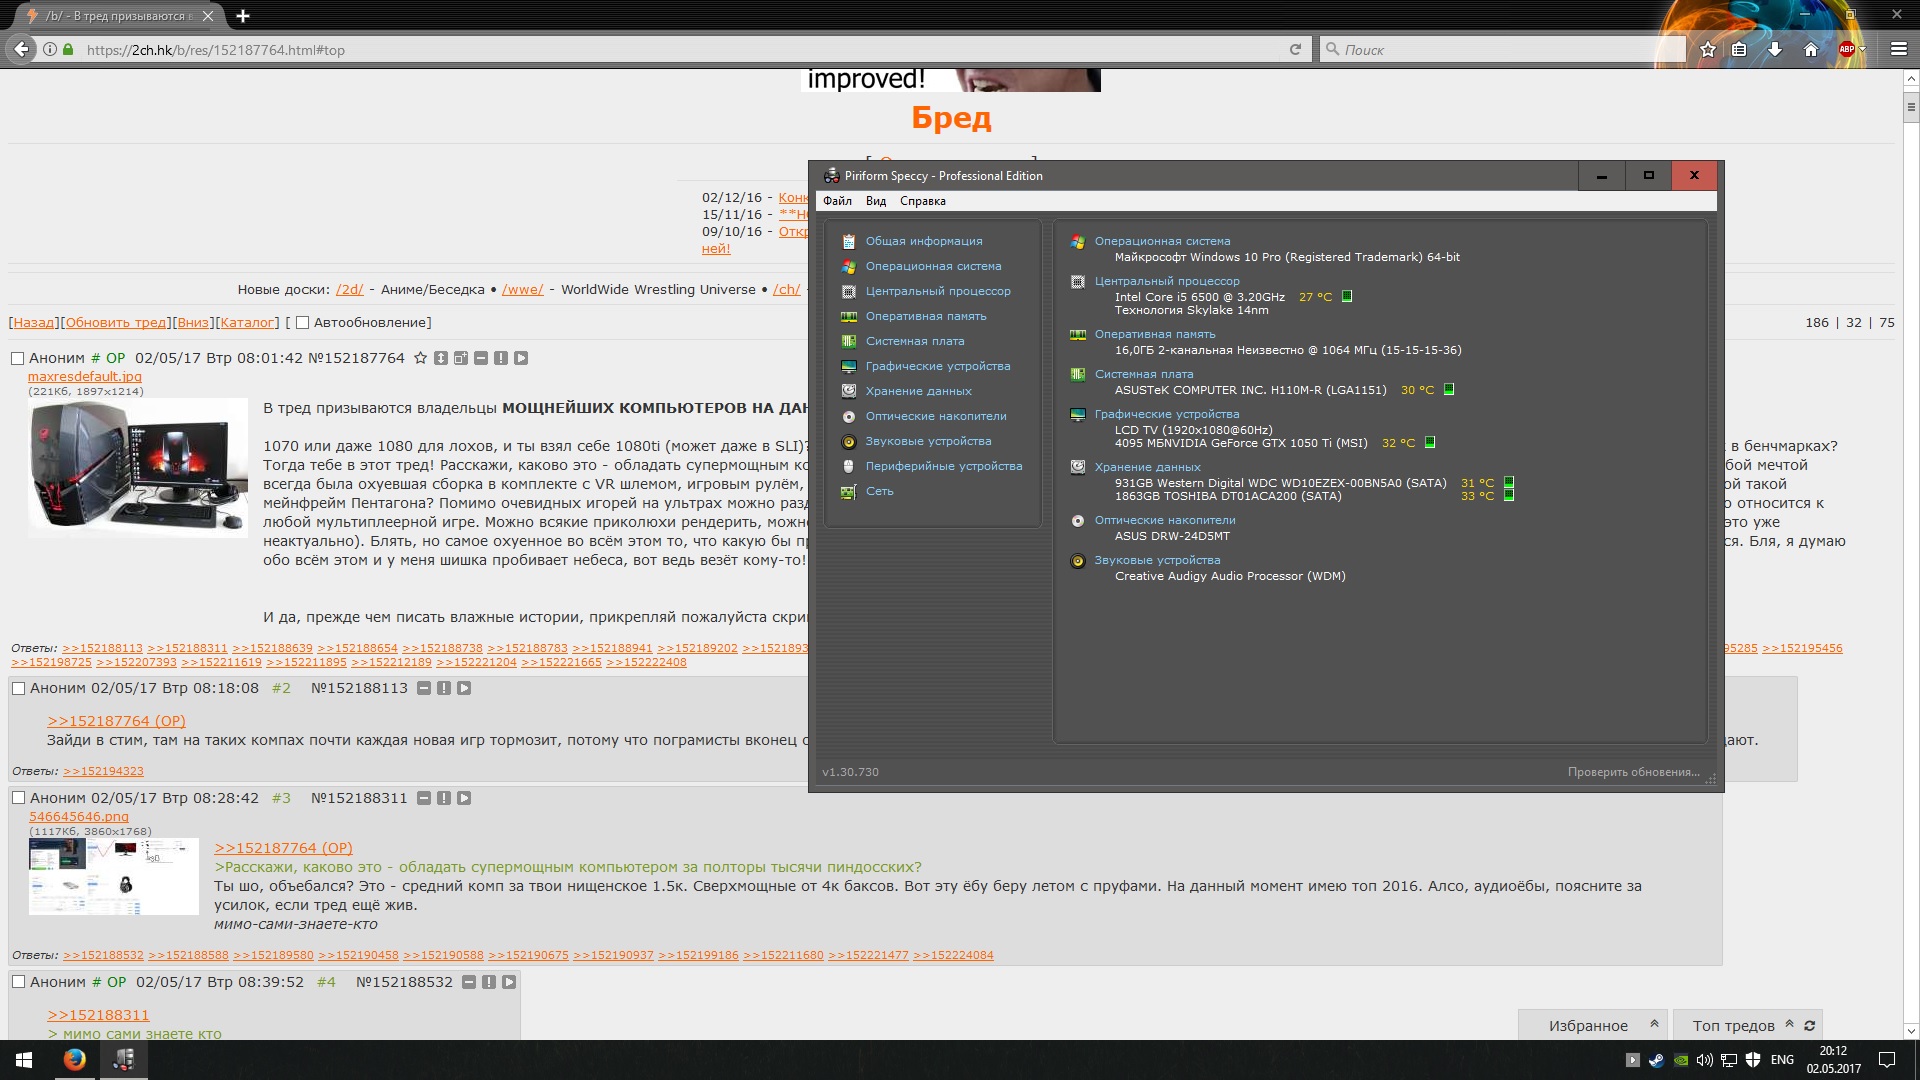Switch ENG input language indicator

[x=1782, y=1060]
